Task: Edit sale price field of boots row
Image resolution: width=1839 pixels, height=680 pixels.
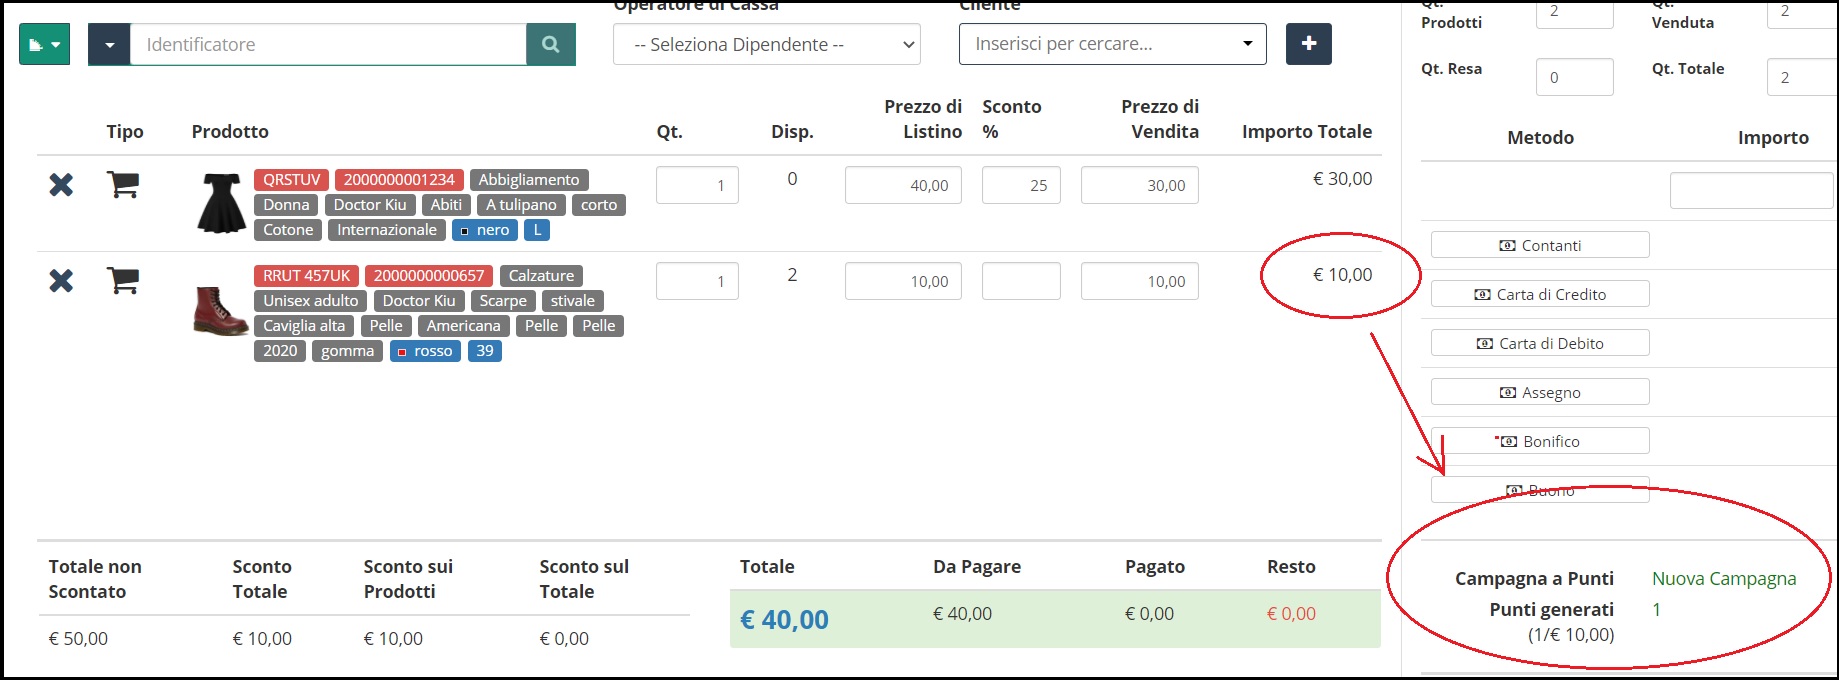Action: 1140,281
